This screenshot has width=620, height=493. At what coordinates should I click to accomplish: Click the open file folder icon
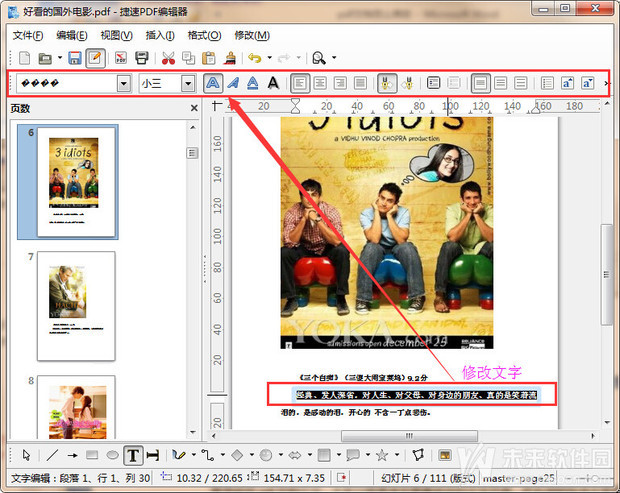click(45, 58)
